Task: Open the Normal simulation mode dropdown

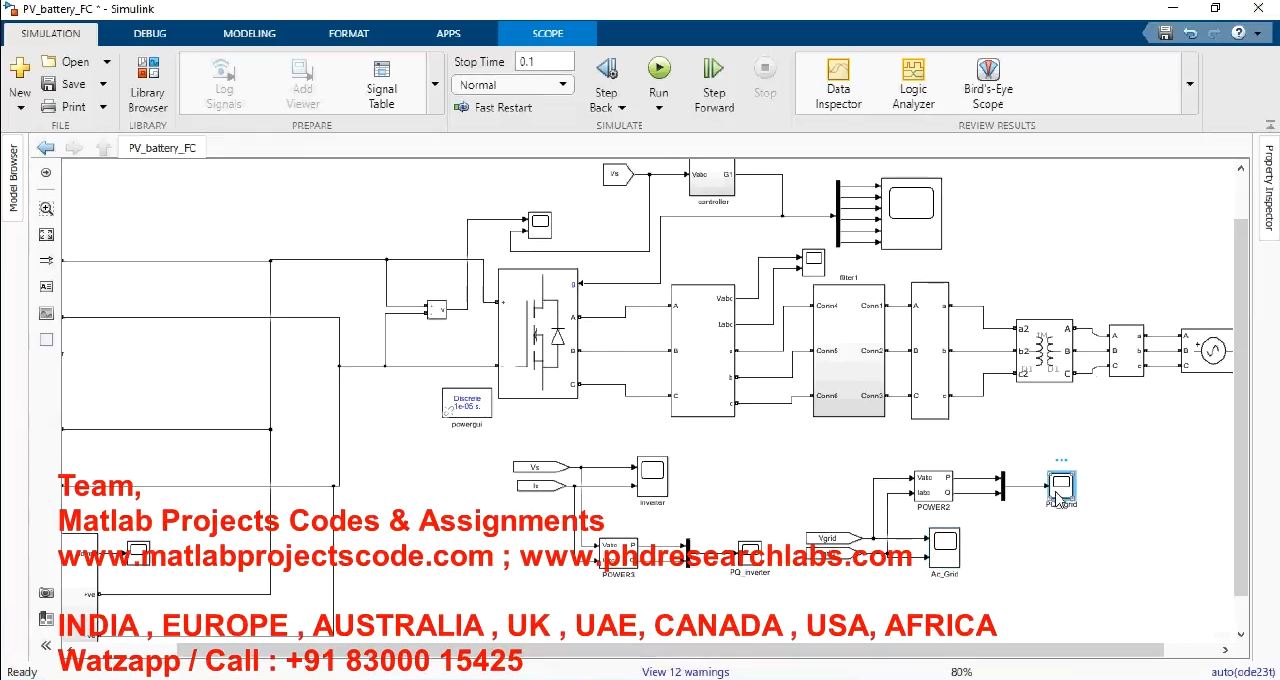Action: tap(512, 85)
